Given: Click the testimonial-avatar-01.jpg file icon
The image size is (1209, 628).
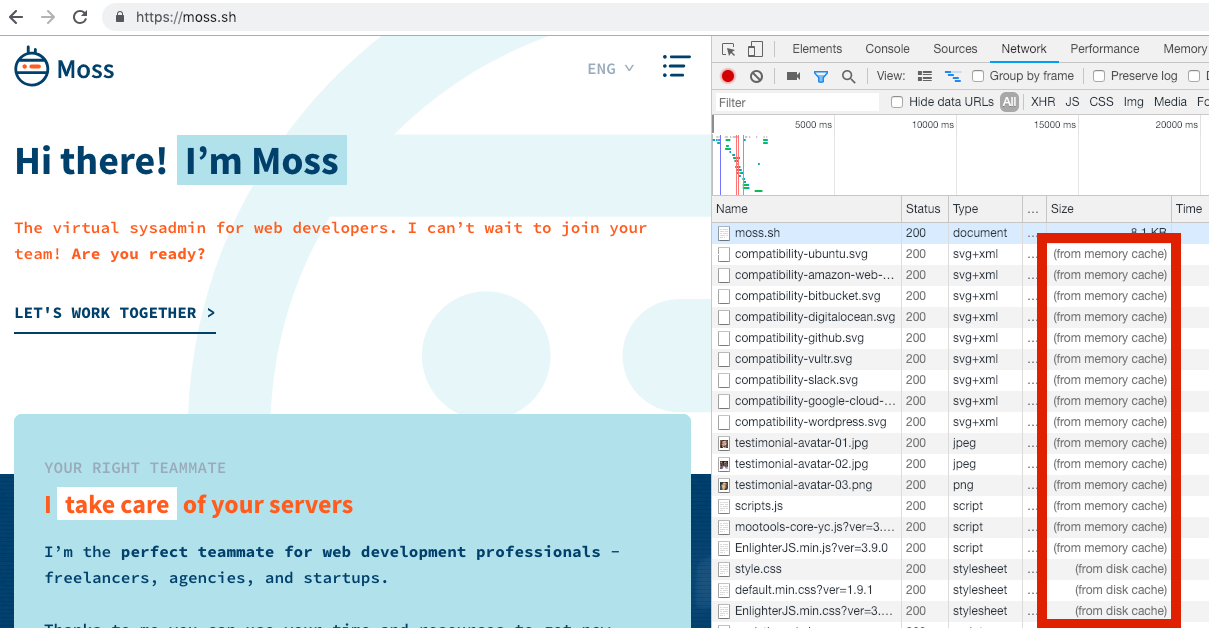Looking at the screenshot, I should (724, 443).
